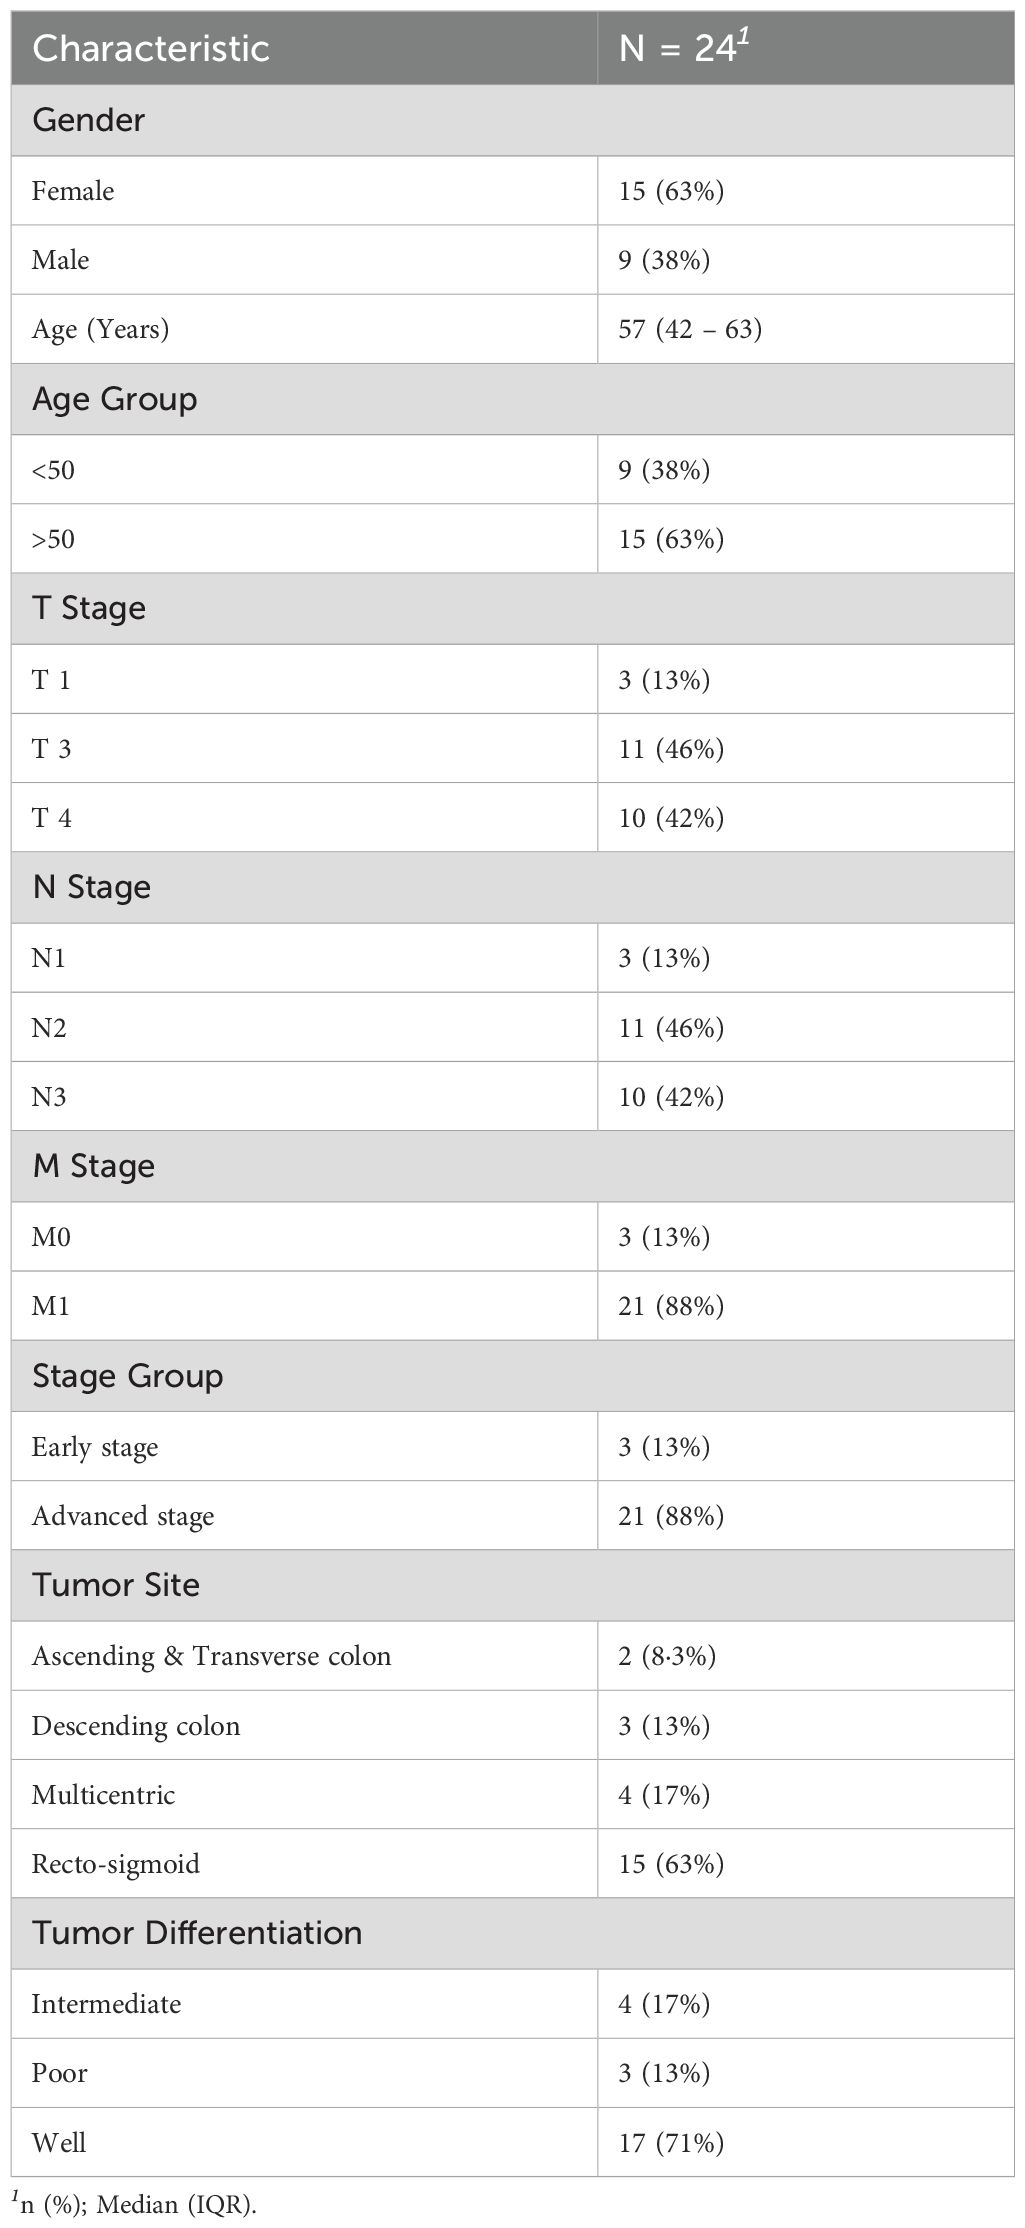Select the Age Group section heading

coord(115,399)
